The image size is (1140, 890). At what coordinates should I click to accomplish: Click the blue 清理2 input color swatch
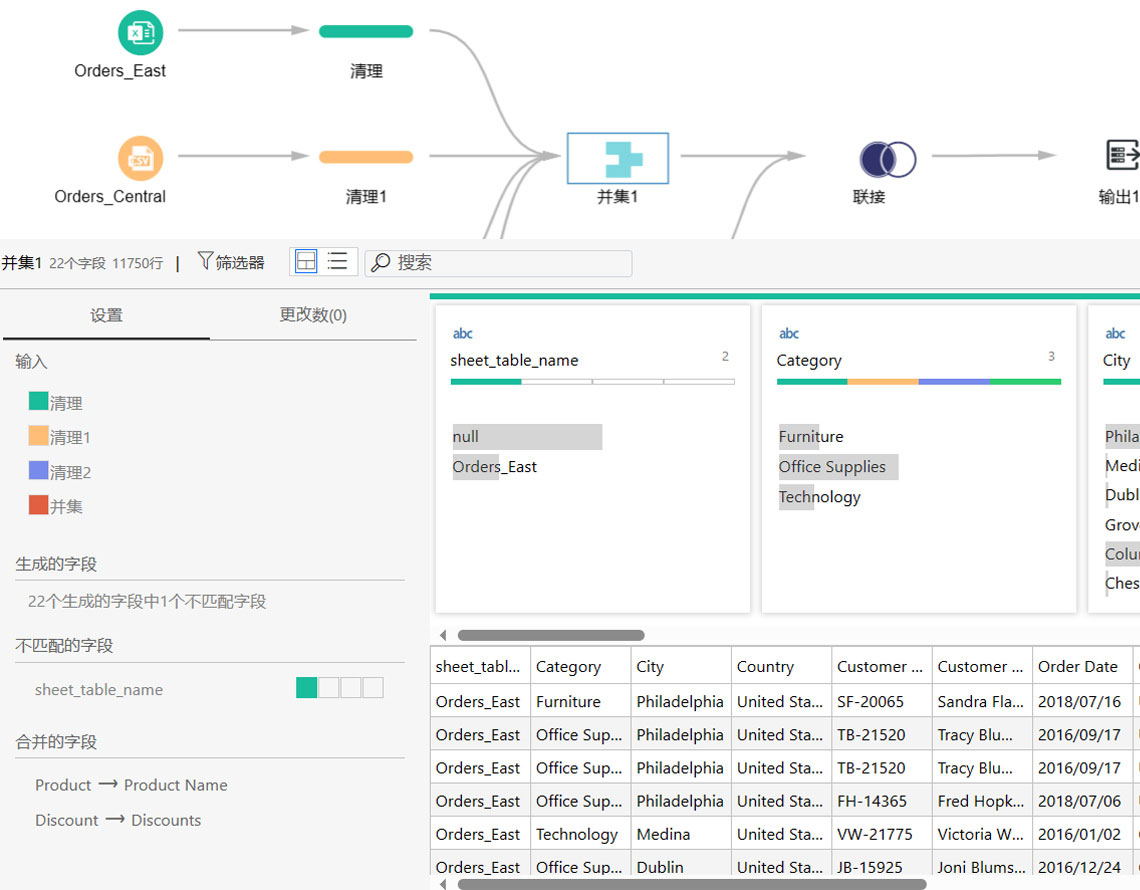(x=39, y=470)
